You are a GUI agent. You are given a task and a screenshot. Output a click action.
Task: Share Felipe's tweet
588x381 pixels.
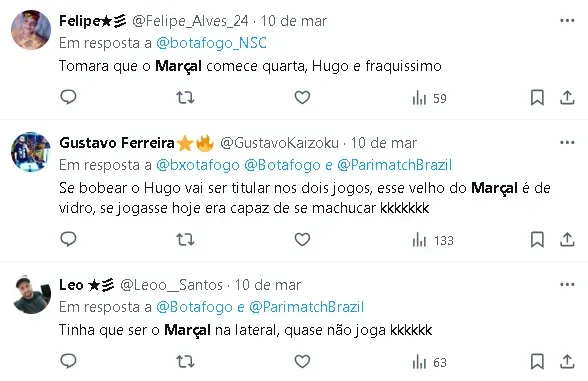click(x=567, y=98)
